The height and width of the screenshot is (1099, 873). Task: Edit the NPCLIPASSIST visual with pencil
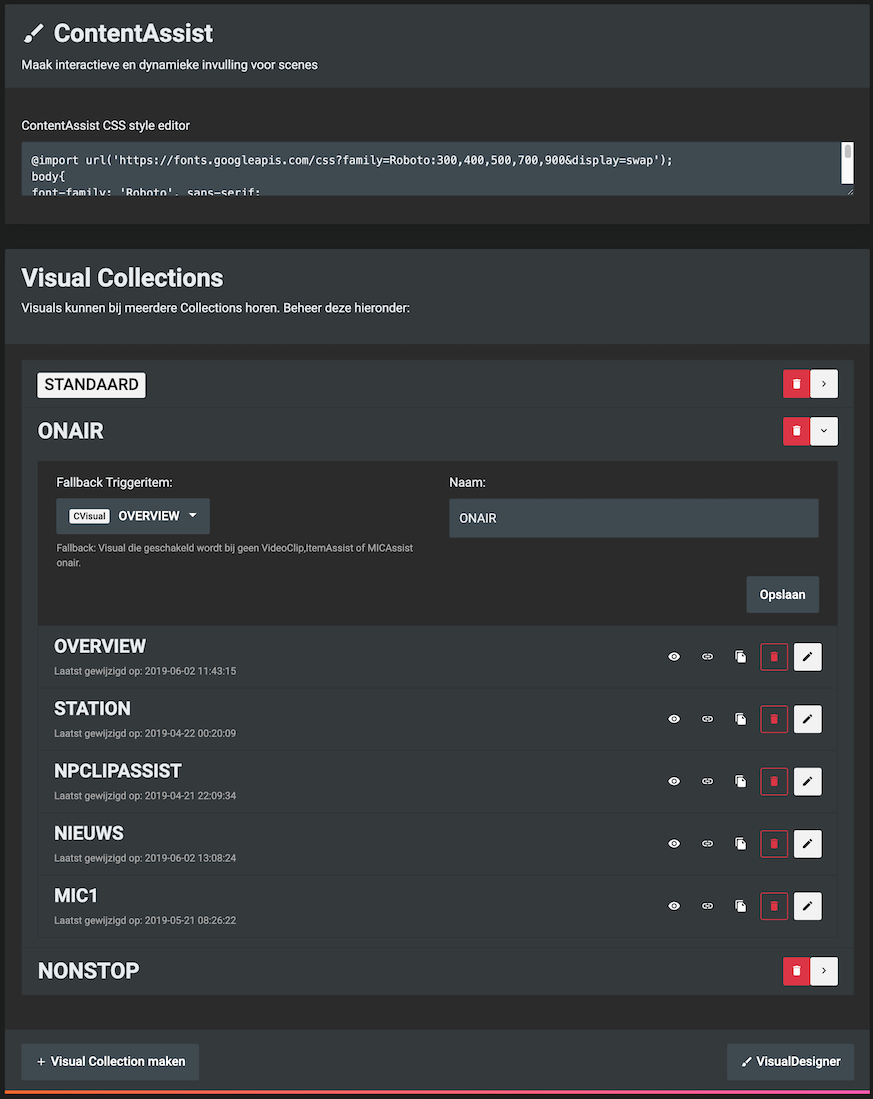coord(808,781)
